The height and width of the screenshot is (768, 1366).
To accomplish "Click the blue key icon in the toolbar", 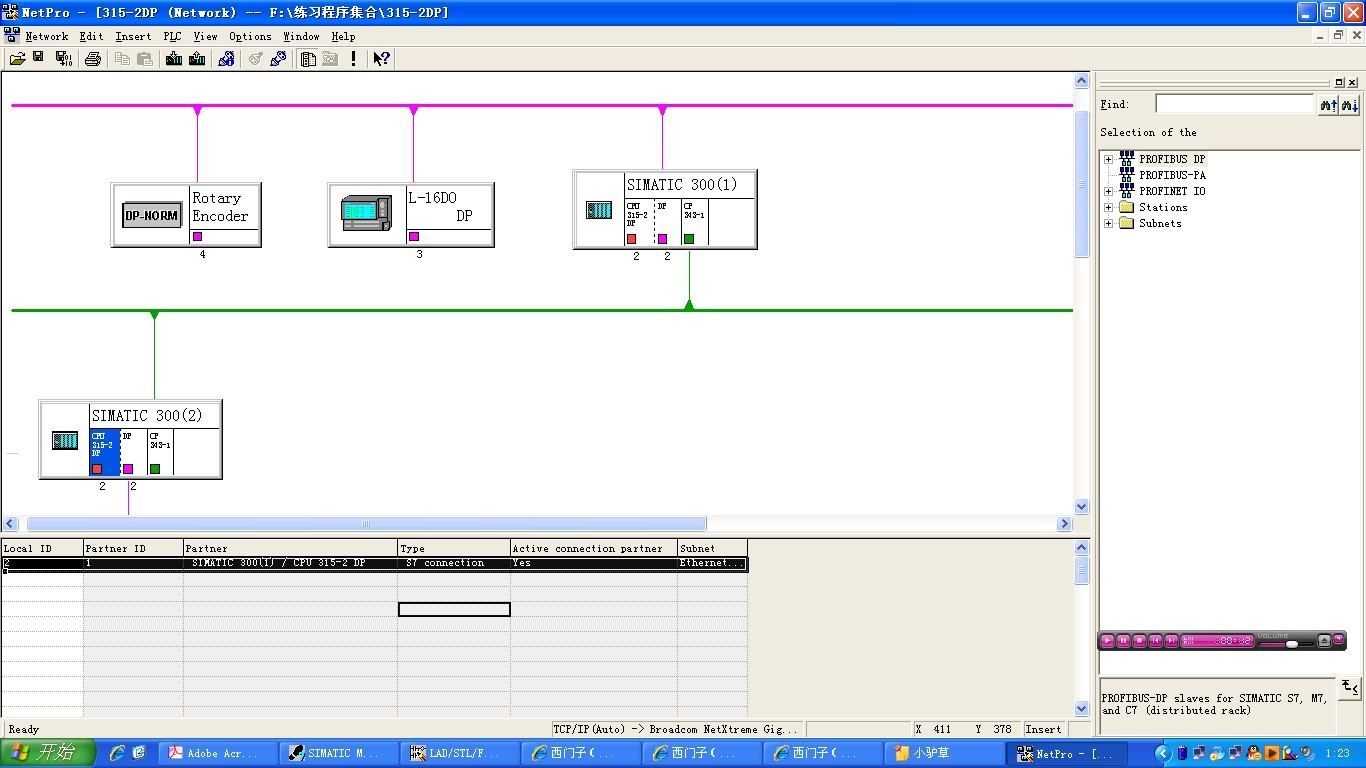I will click(278, 59).
